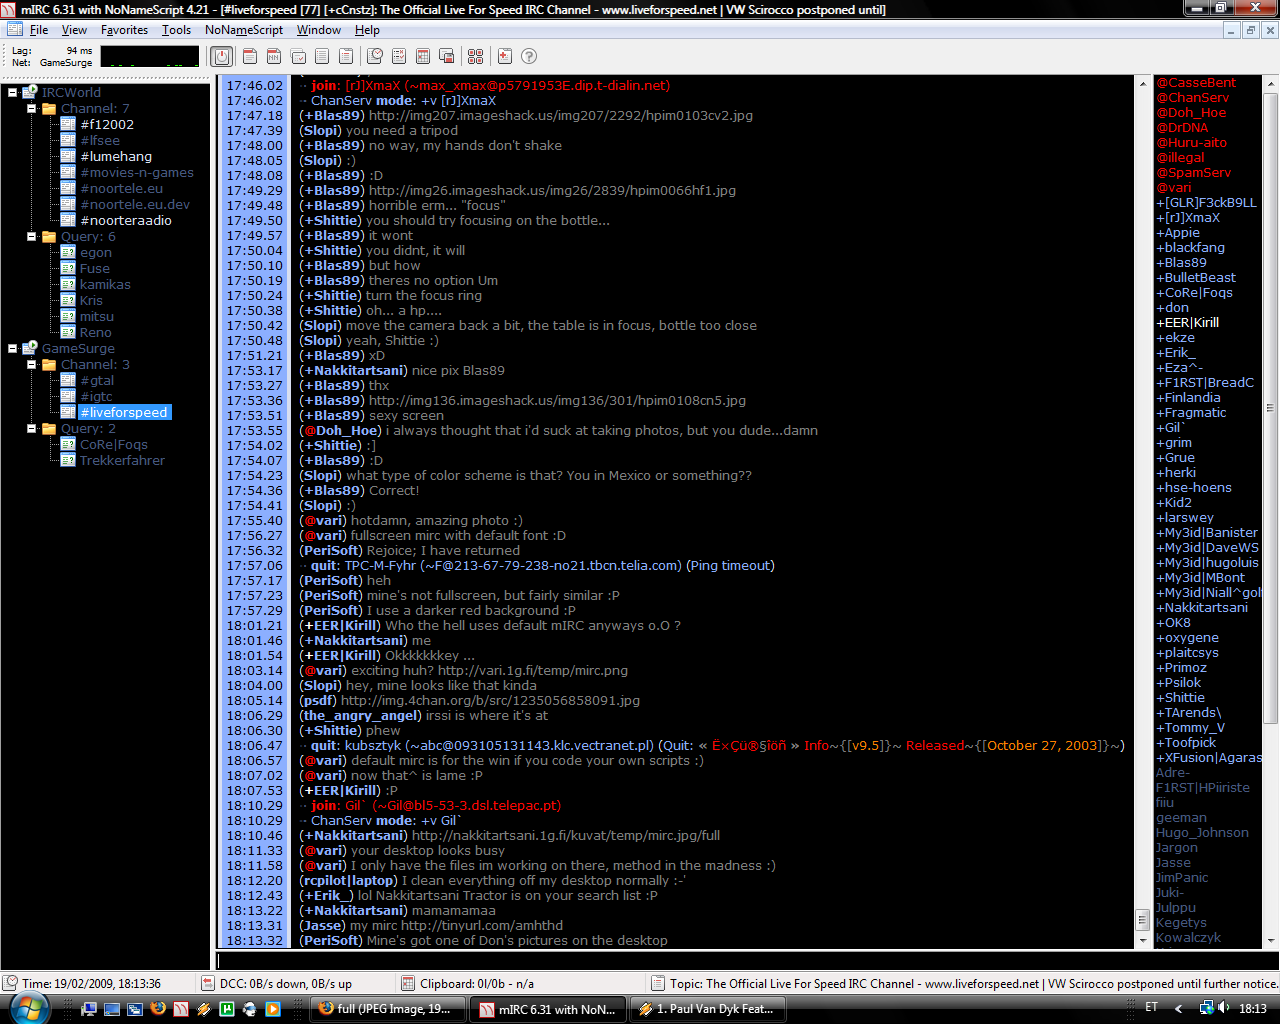Click the red calendar grid toolbar icon
This screenshot has width=1280, height=1024.
pos(423,57)
